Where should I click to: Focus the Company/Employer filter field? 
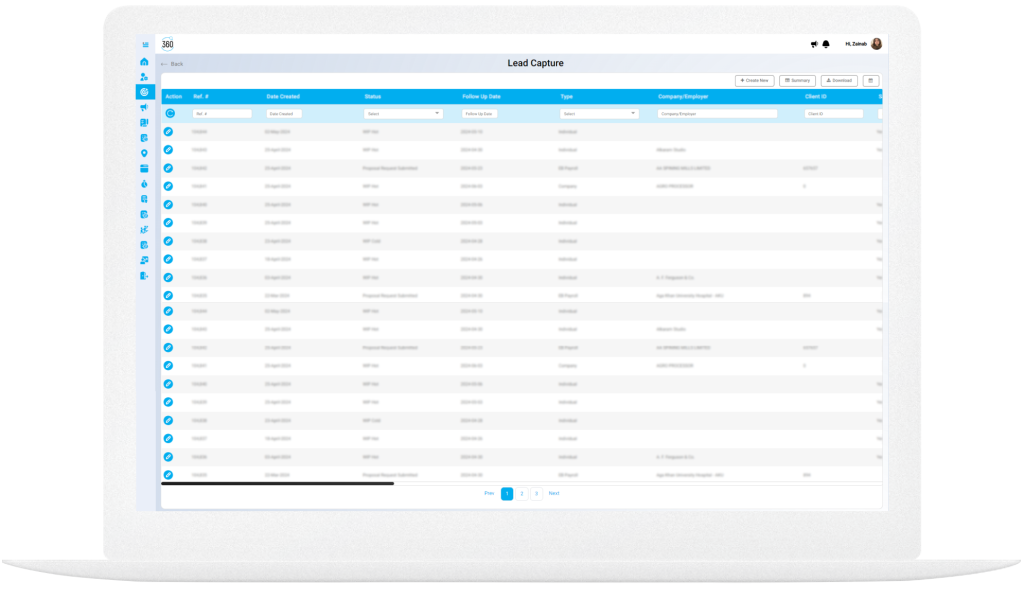click(717, 114)
